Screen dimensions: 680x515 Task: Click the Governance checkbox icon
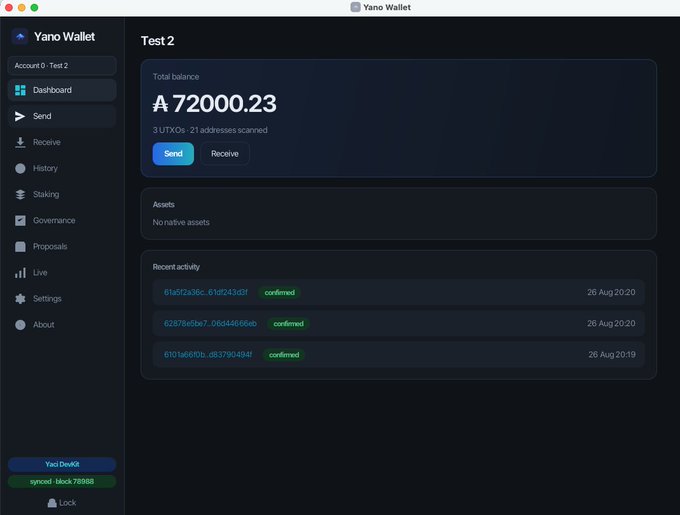coord(20,220)
